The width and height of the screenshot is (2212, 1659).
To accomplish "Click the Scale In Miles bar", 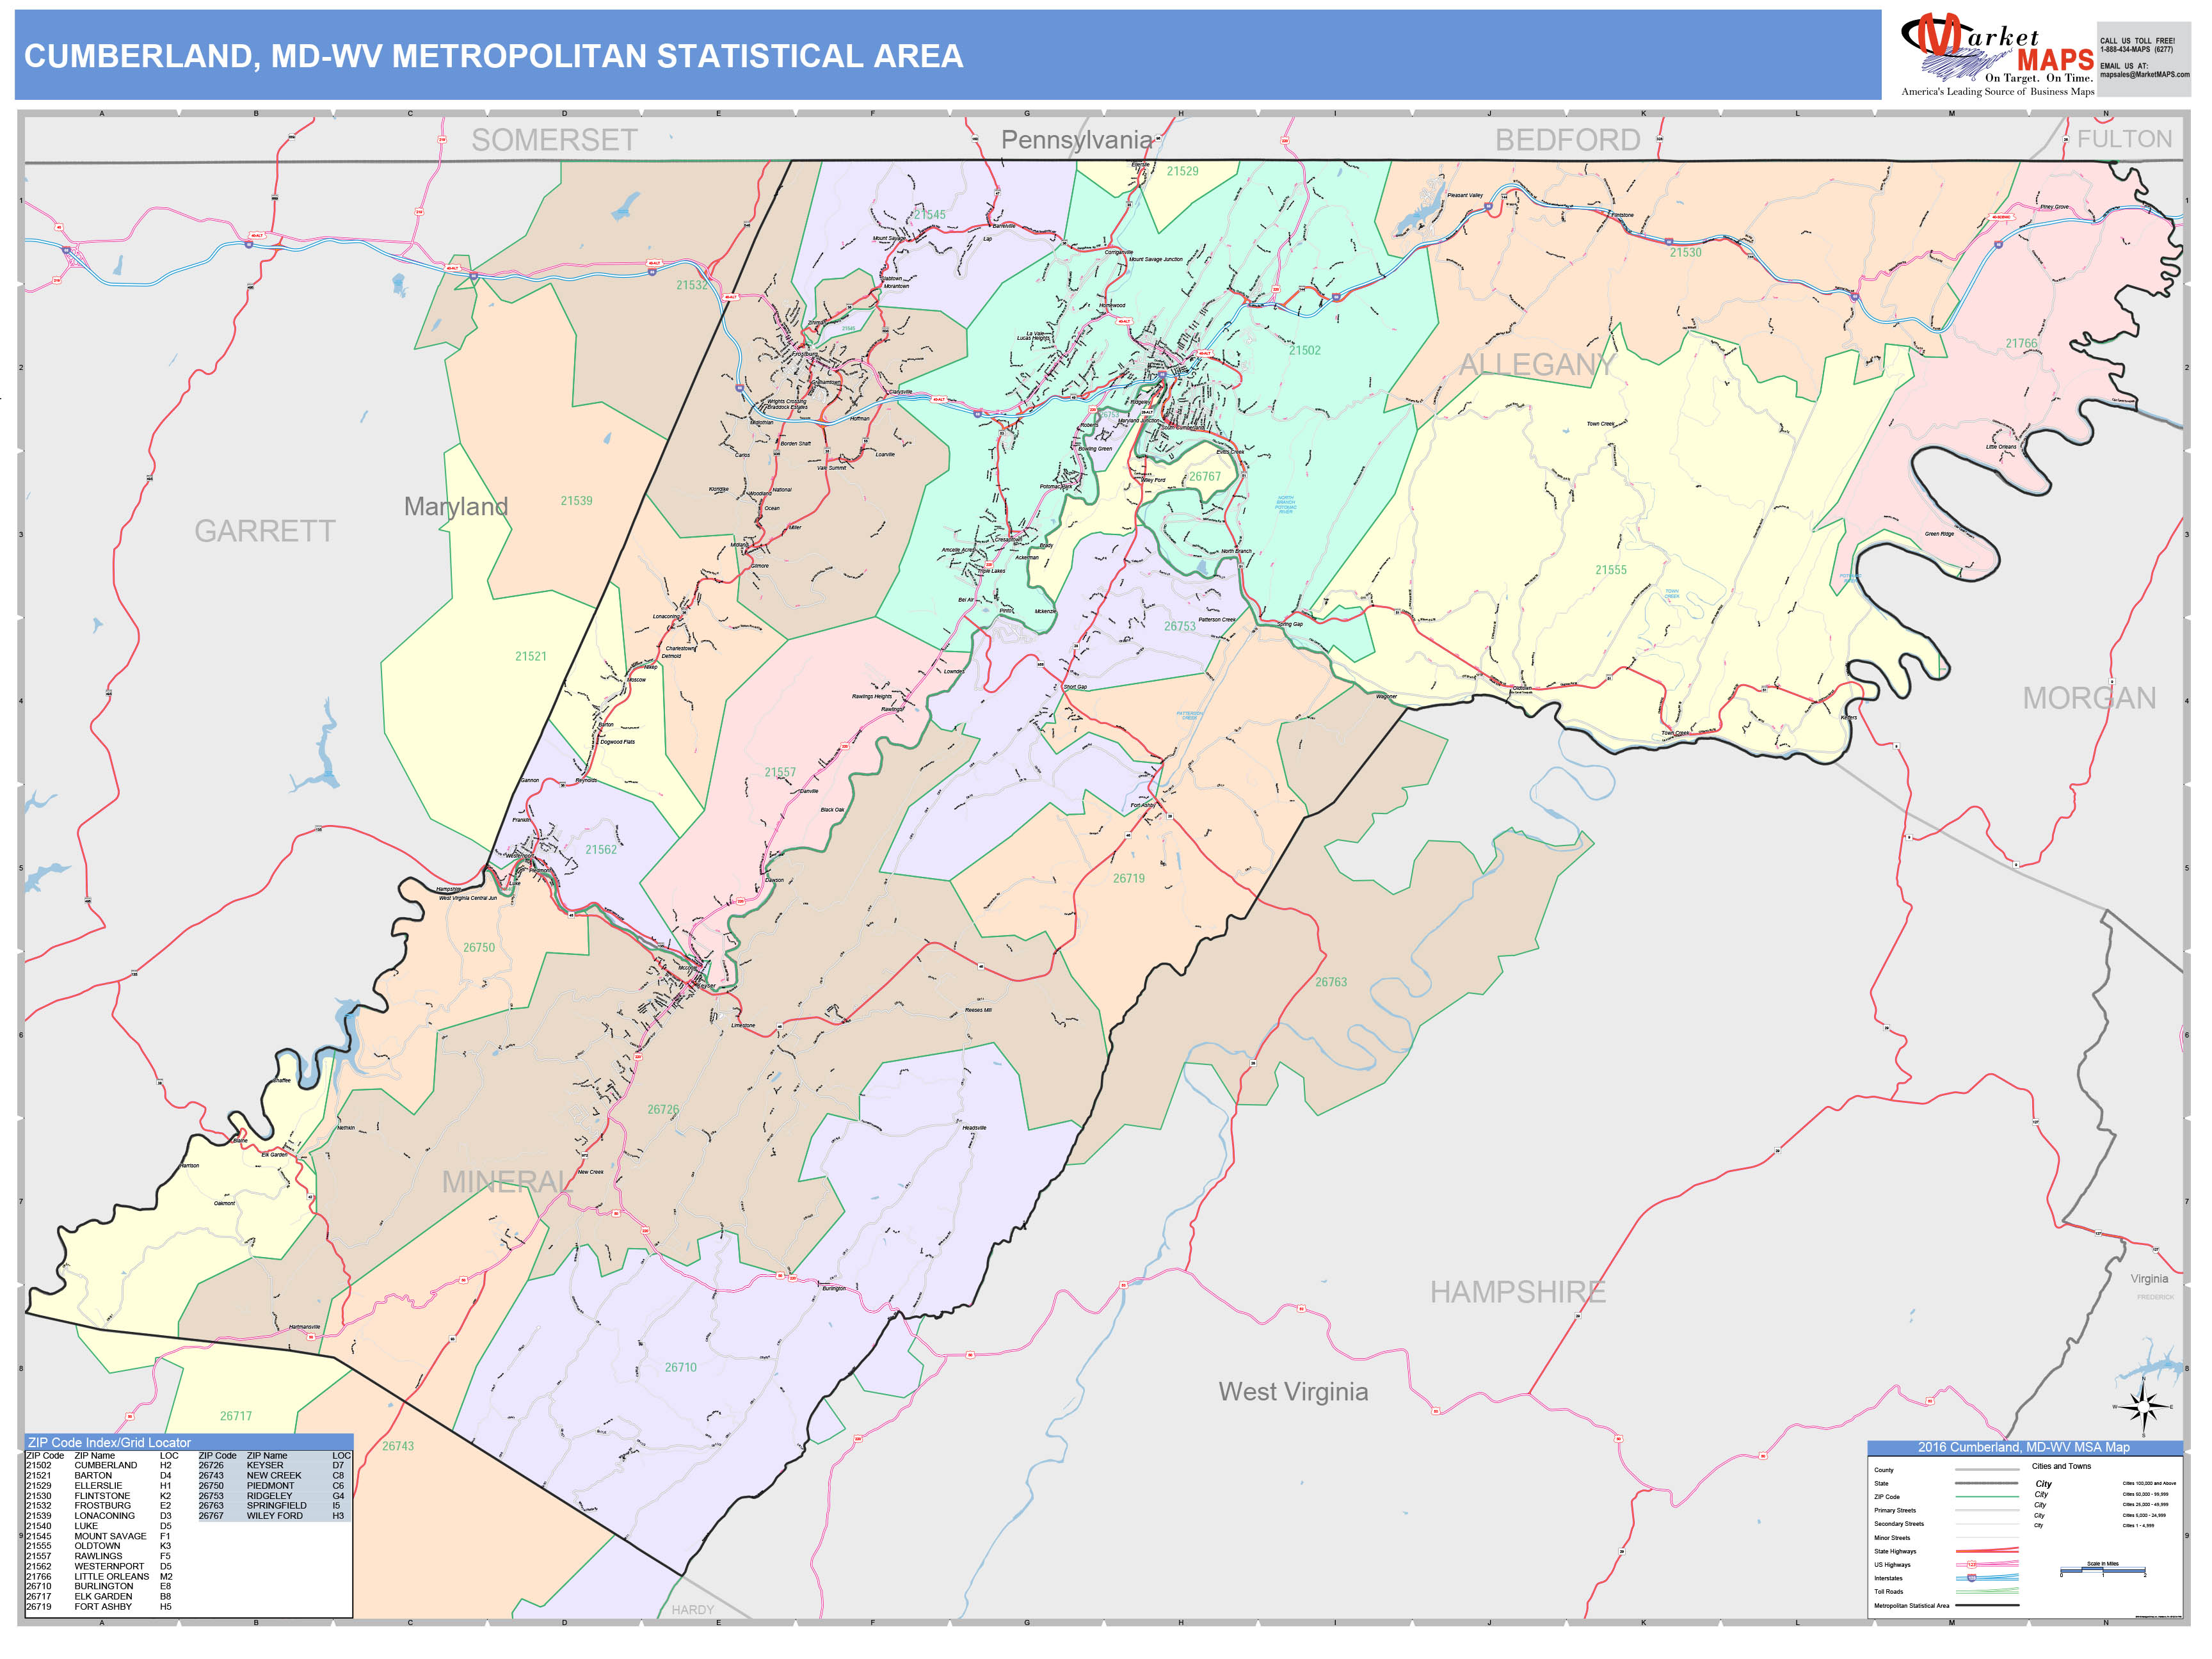I will coord(2103,1571).
